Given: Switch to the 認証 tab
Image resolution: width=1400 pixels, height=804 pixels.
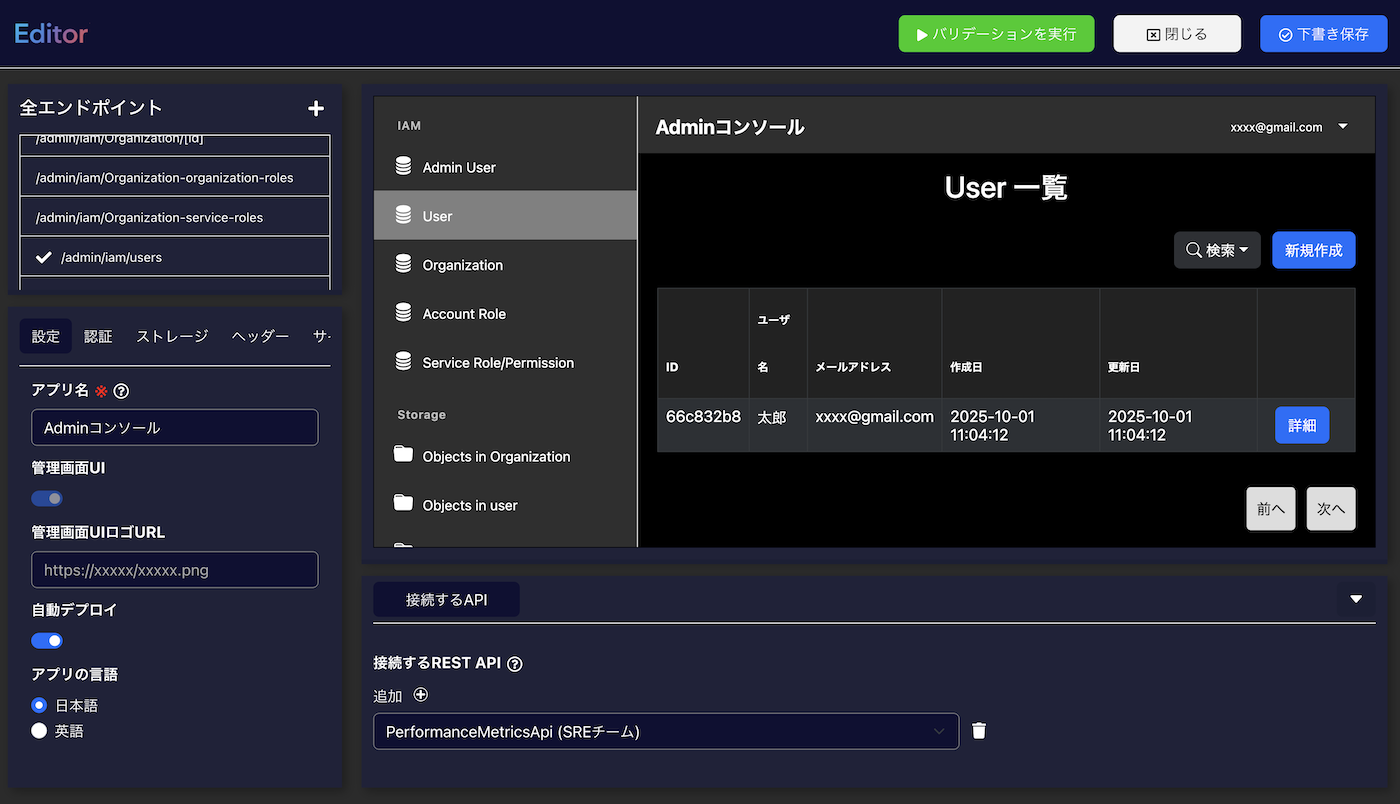Looking at the screenshot, I should (98, 336).
